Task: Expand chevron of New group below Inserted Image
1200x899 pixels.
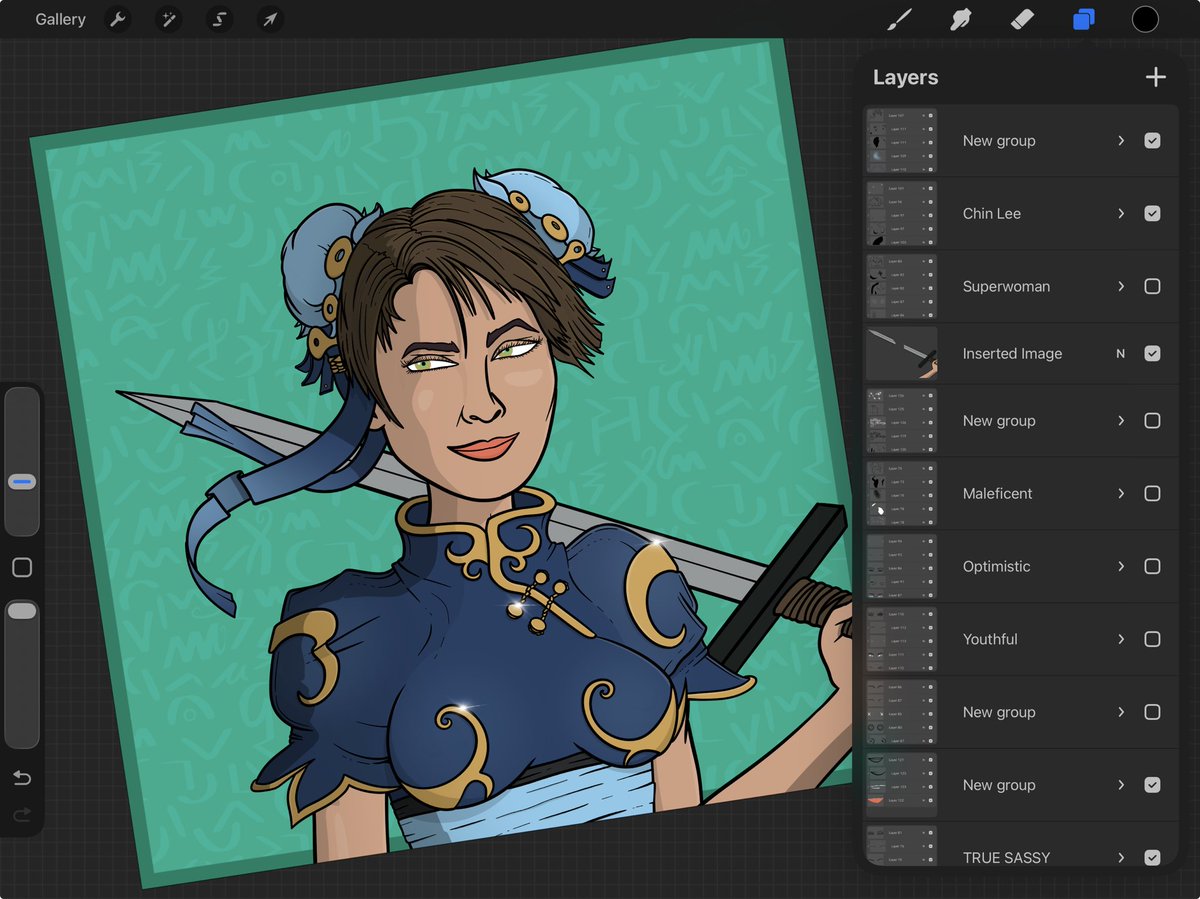Action: point(1121,421)
